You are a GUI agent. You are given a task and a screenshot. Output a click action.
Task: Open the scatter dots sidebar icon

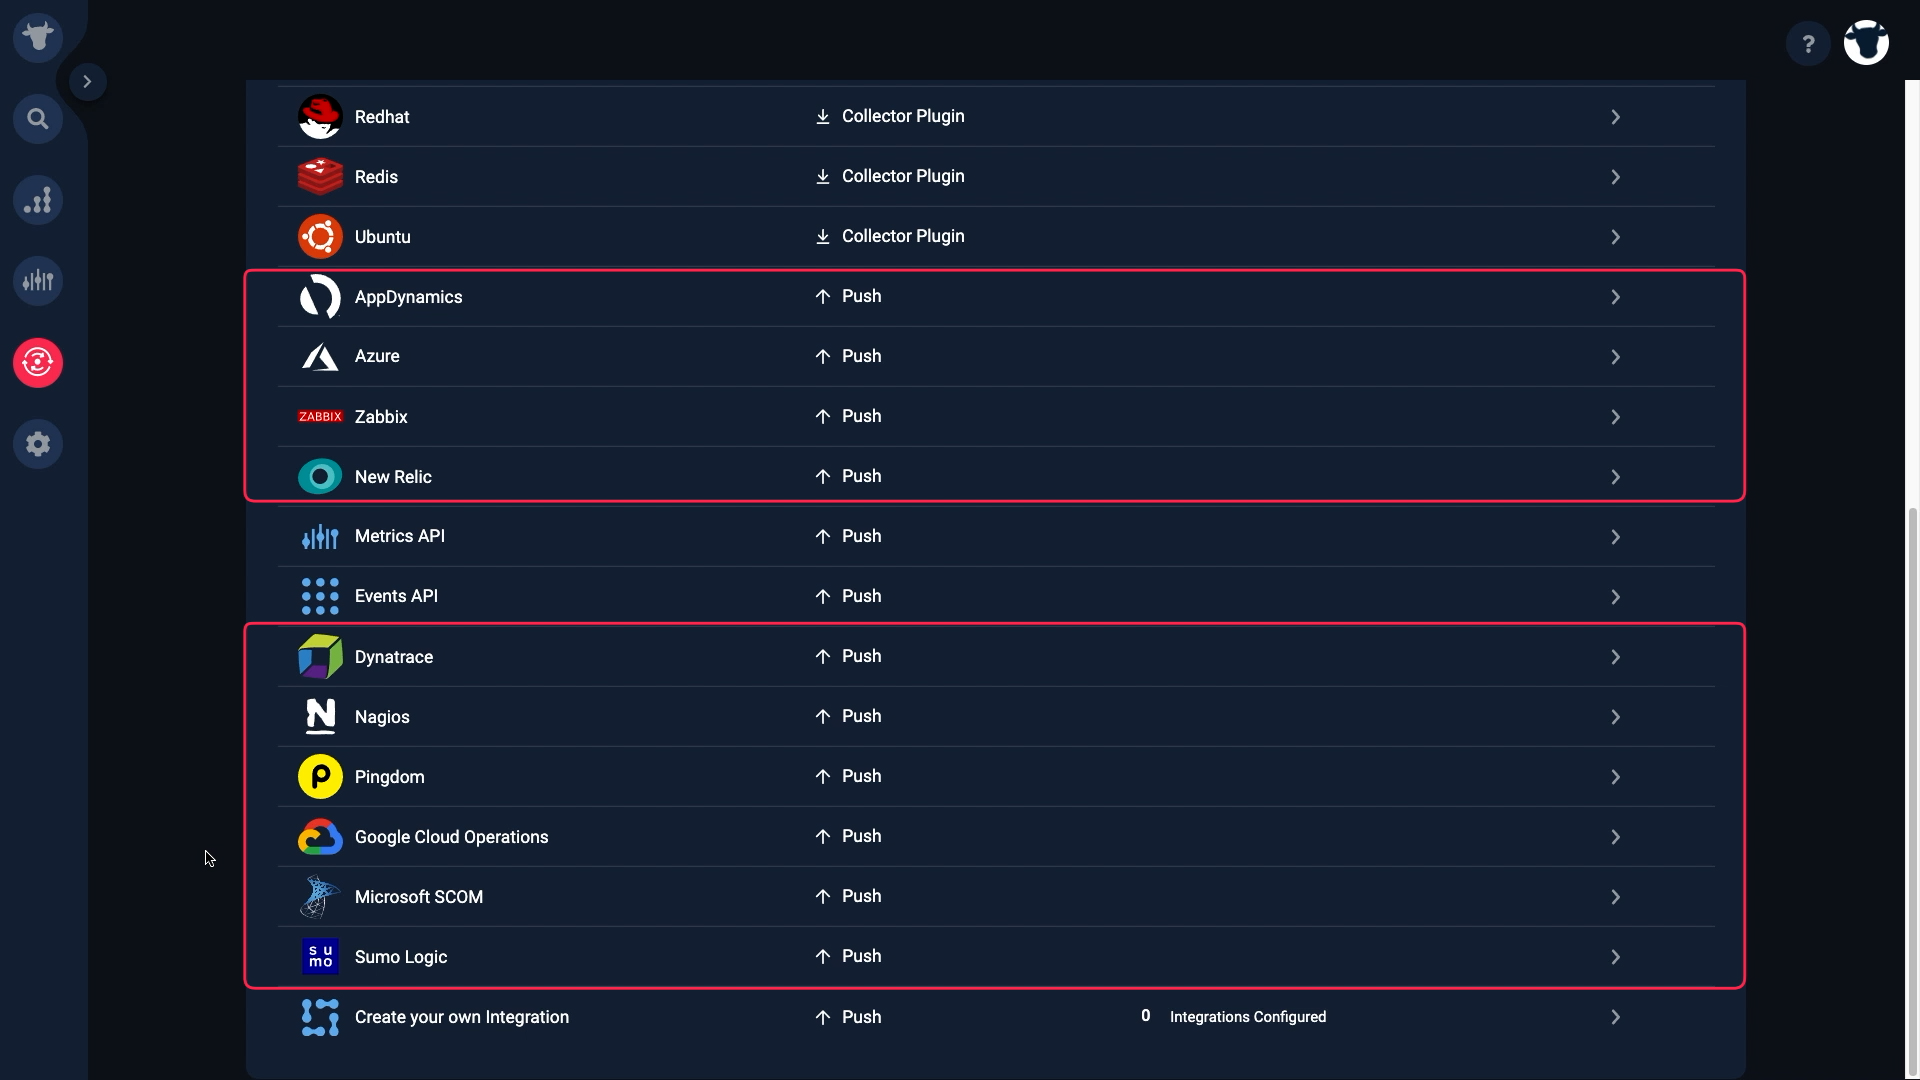coord(38,201)
